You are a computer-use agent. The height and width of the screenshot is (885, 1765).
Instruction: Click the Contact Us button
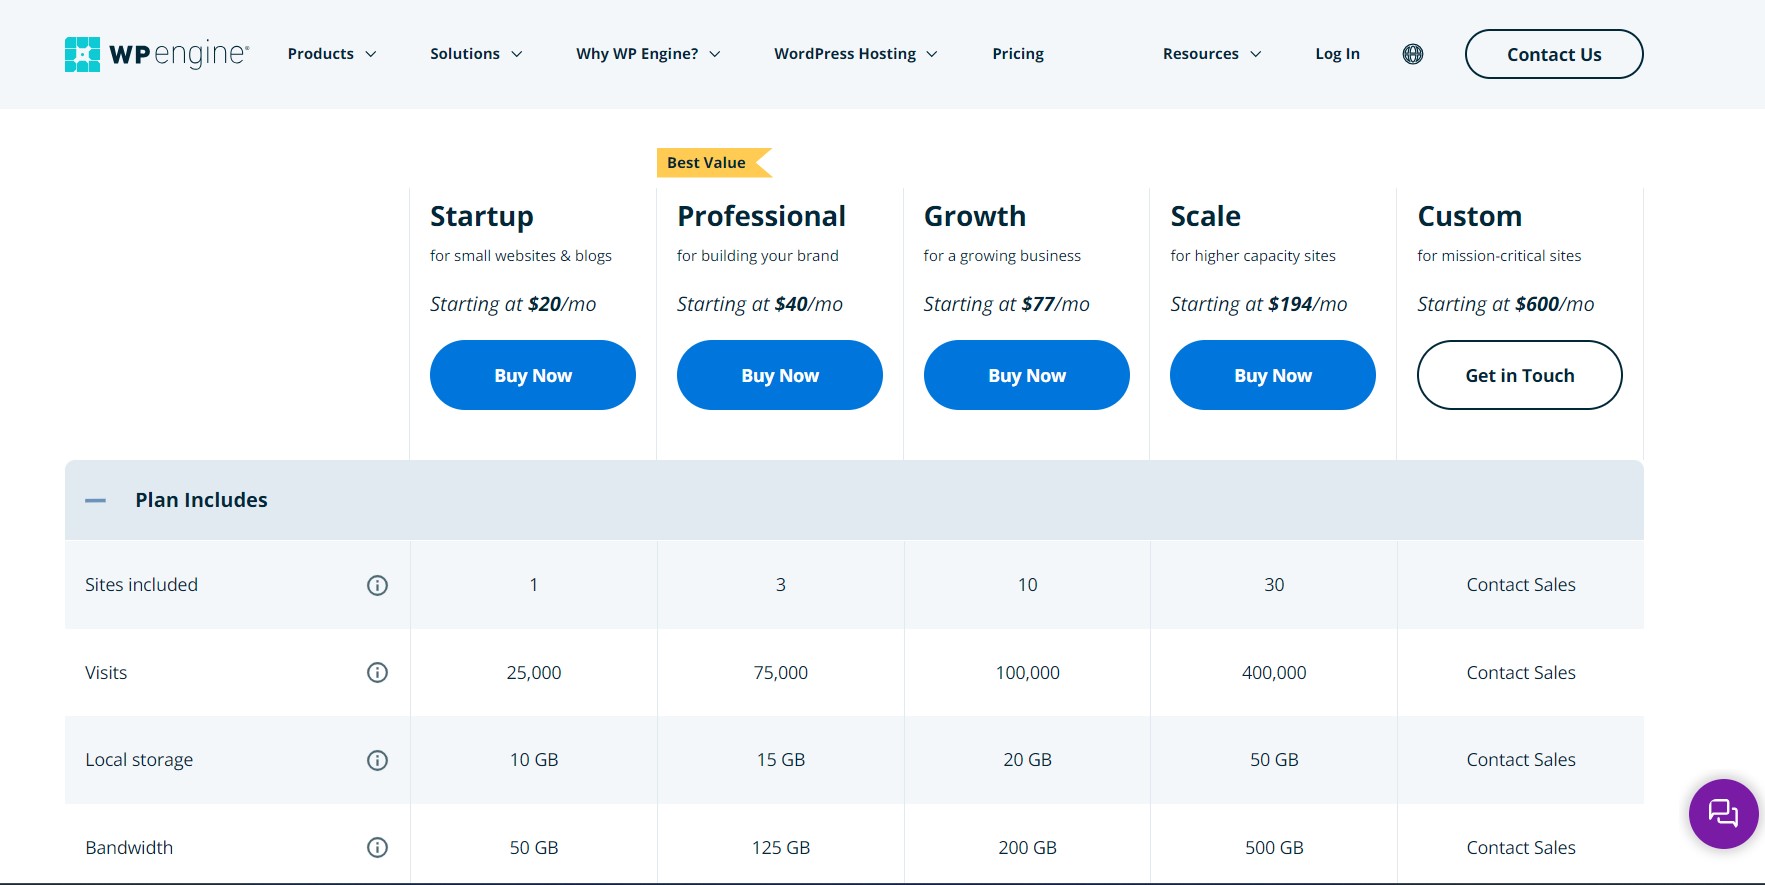pos(1554,54)
